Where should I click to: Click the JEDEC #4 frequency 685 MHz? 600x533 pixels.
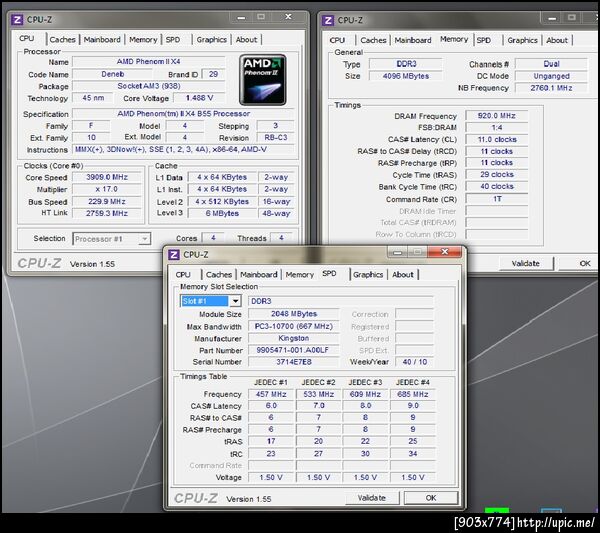pos(412,394)
